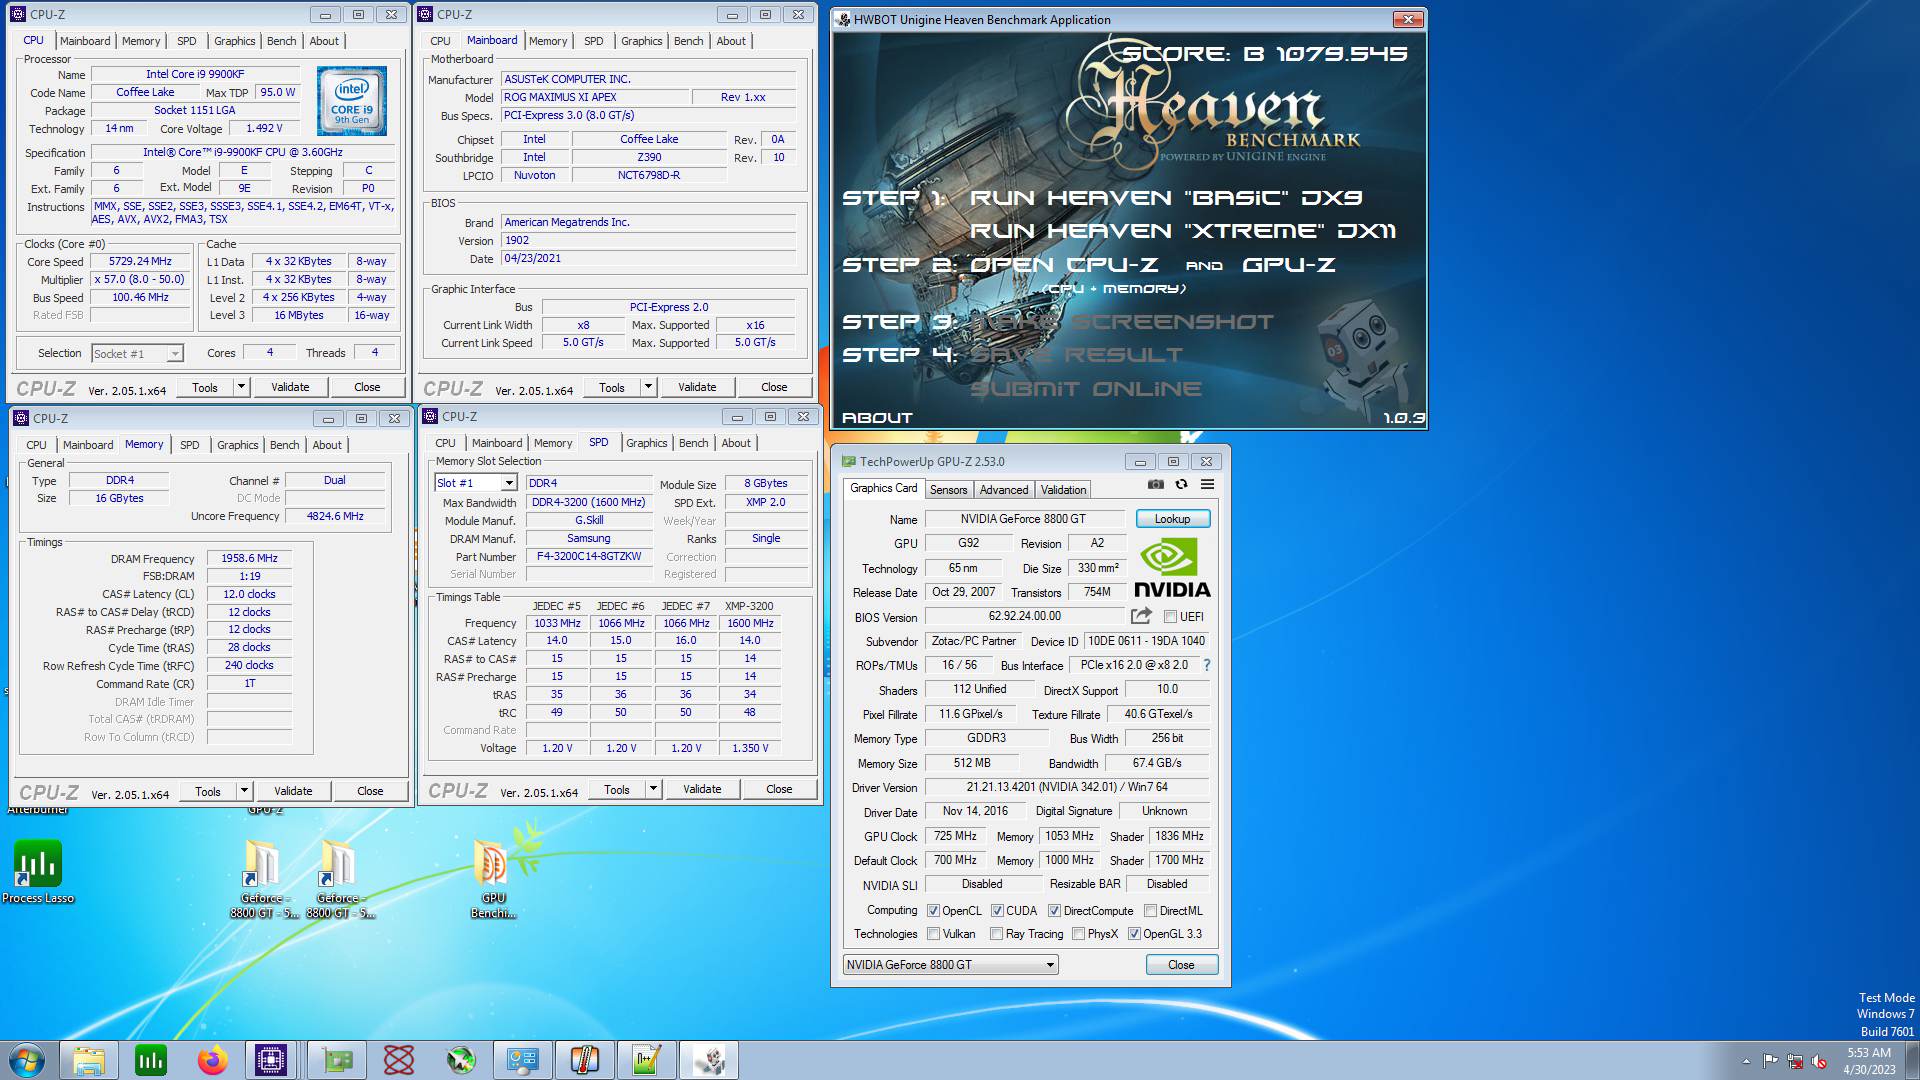
Task: Switch to CPU-Z via the taskbar chip icon
Action: [x=271, y=1060]
